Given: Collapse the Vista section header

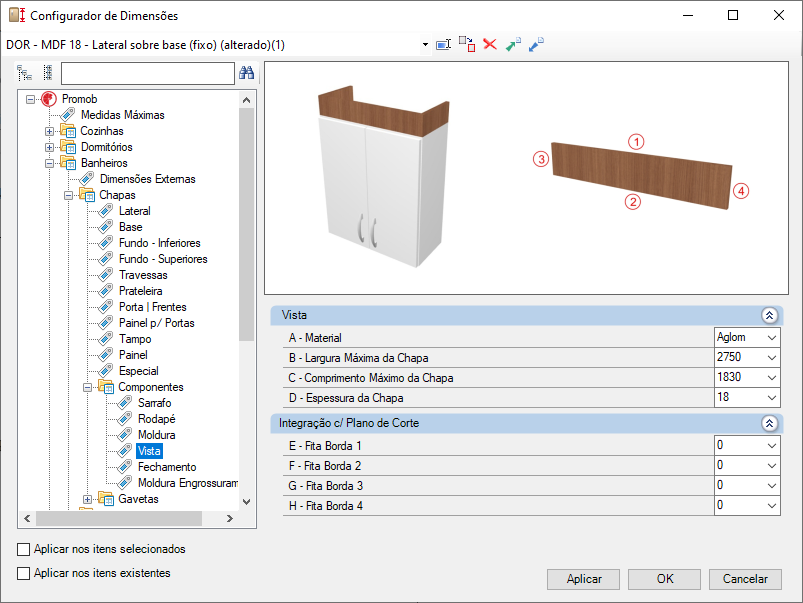Looking at the screenshot, I should coord(769,315).
